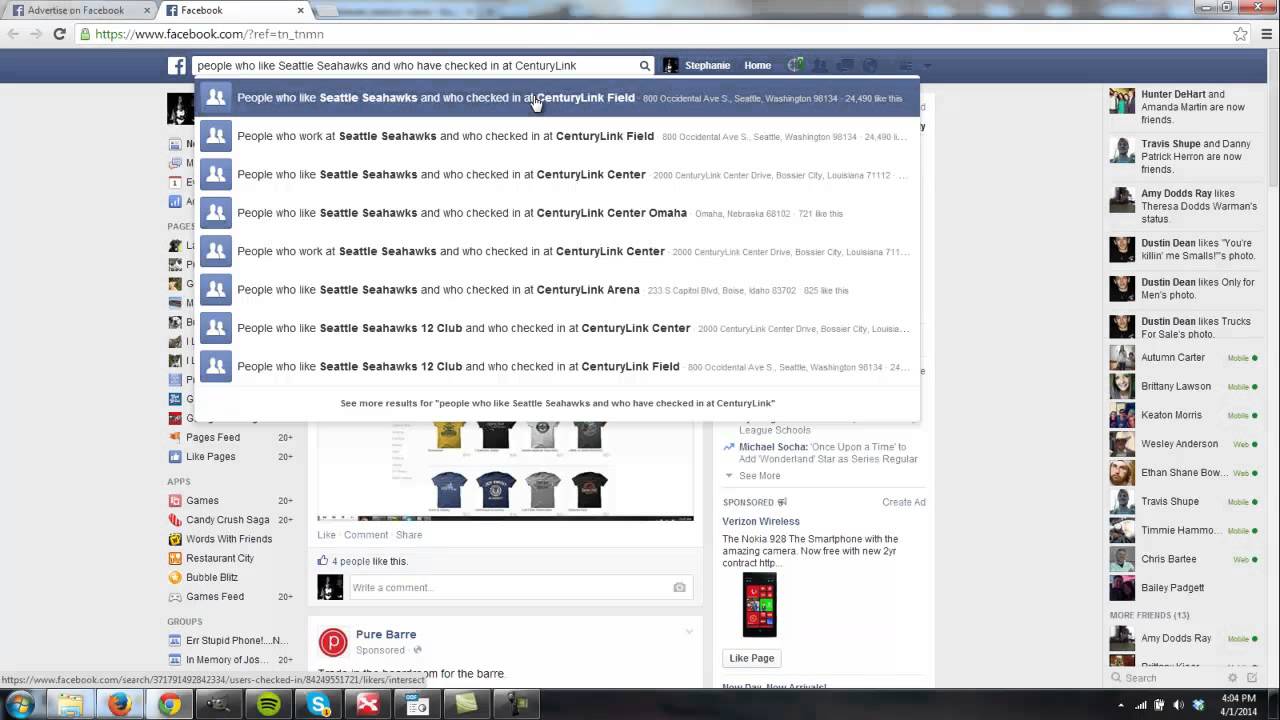1280x720 pixels.
Task: Open the notifications globe icon
Action: point(870,66)
